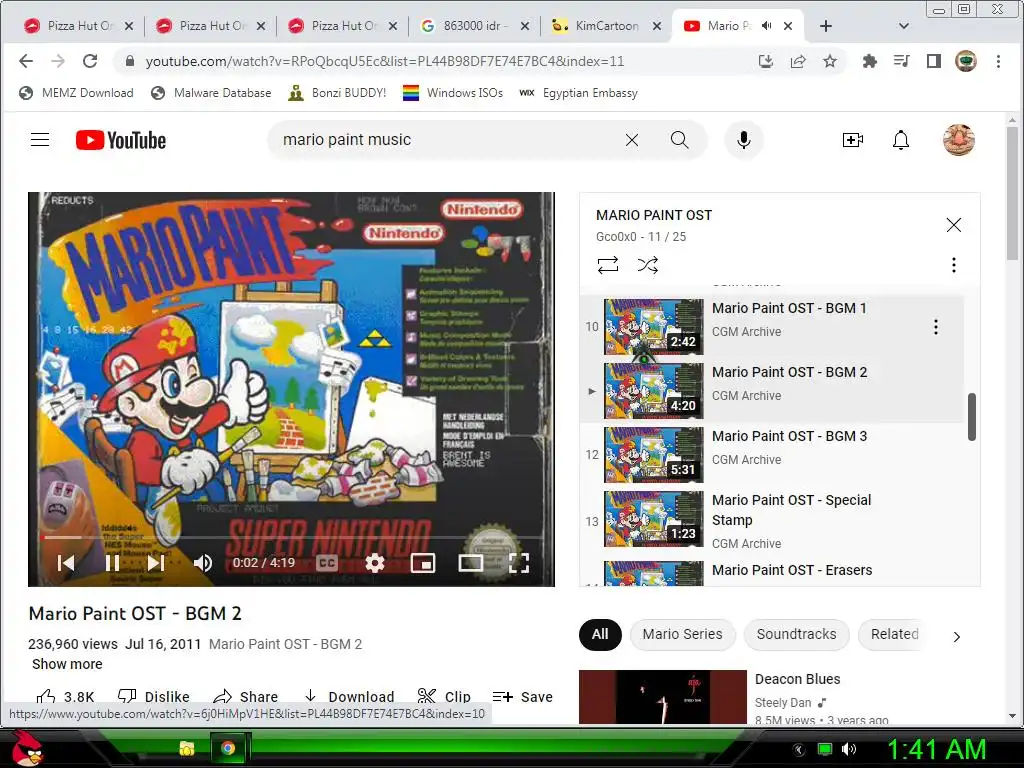Open the MEMZ Download bookmark
This screenshot has width=1024, height=768.
76,93
